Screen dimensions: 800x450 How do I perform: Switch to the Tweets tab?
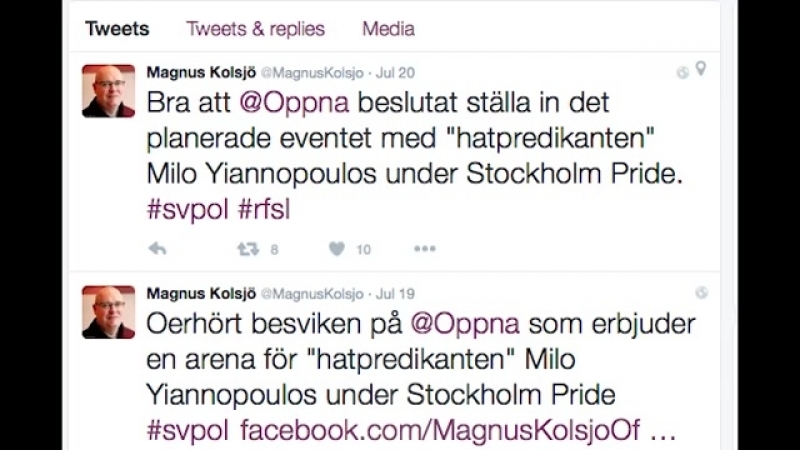click(x=117, y=29)
